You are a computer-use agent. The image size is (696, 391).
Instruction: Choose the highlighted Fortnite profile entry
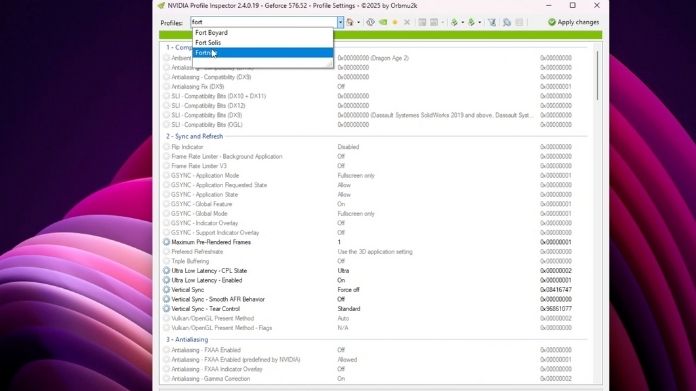pos(262,52)
